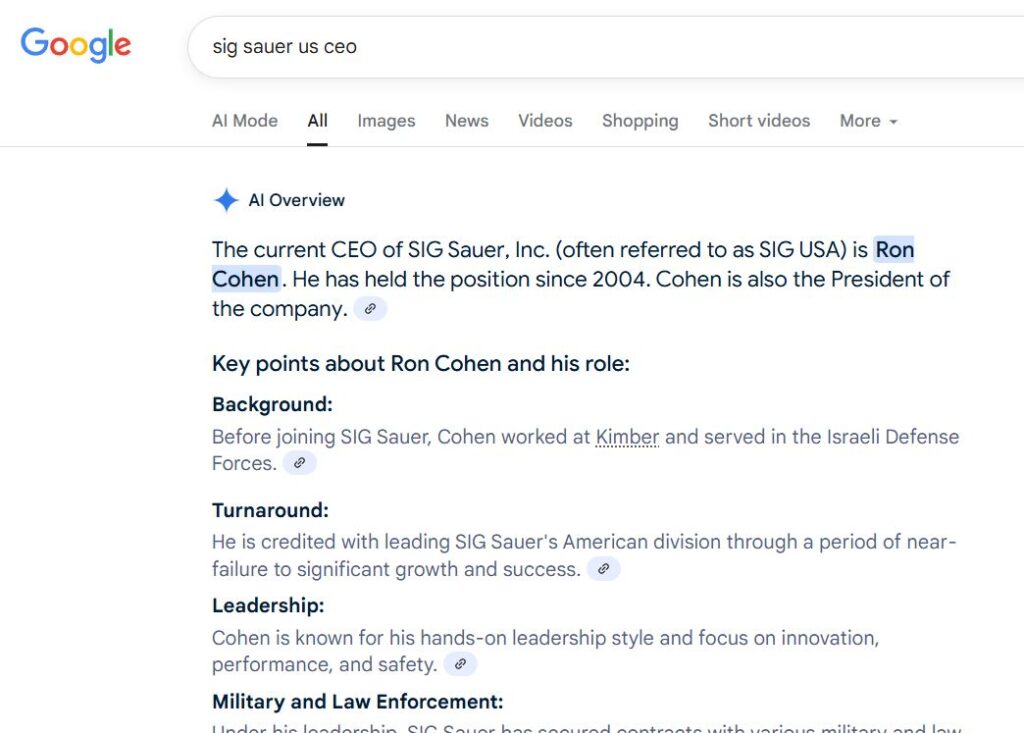Switch to AI Mode tab
This screenshot has height=733, width=1024.
pyautogui.click(x=245, y=121)
